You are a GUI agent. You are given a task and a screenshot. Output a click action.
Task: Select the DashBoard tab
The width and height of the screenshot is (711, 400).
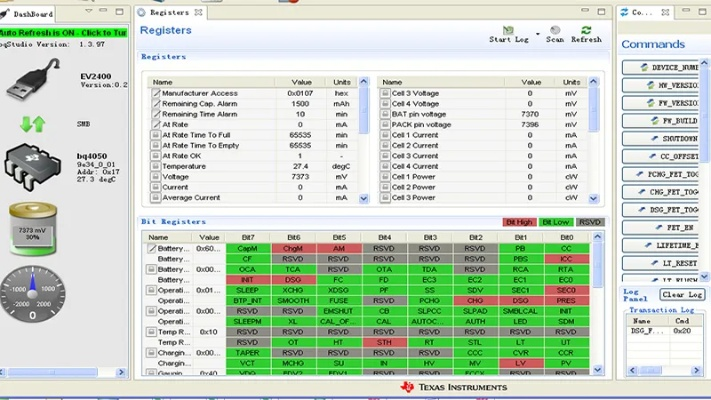coord(30,14)
